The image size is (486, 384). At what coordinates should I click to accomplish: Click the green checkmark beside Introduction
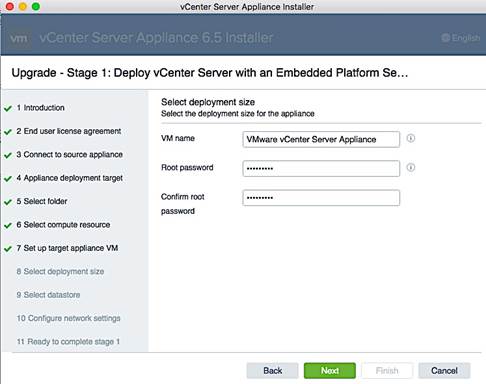[8, 108]
